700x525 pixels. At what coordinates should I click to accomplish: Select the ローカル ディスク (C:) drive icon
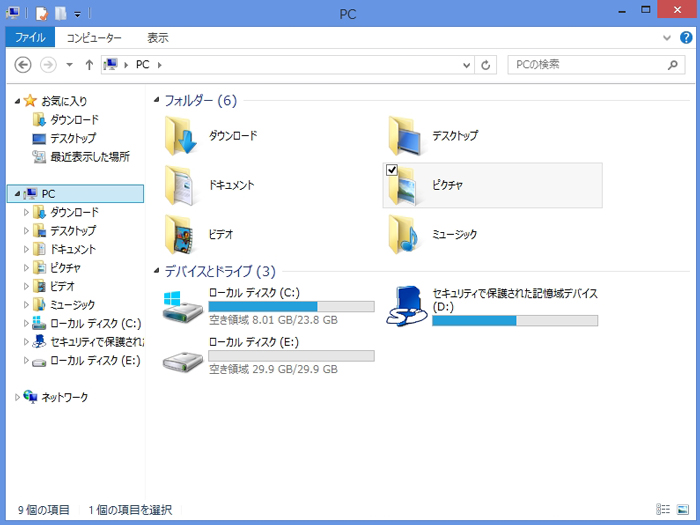pyautogui.click(x=183, y=307)
